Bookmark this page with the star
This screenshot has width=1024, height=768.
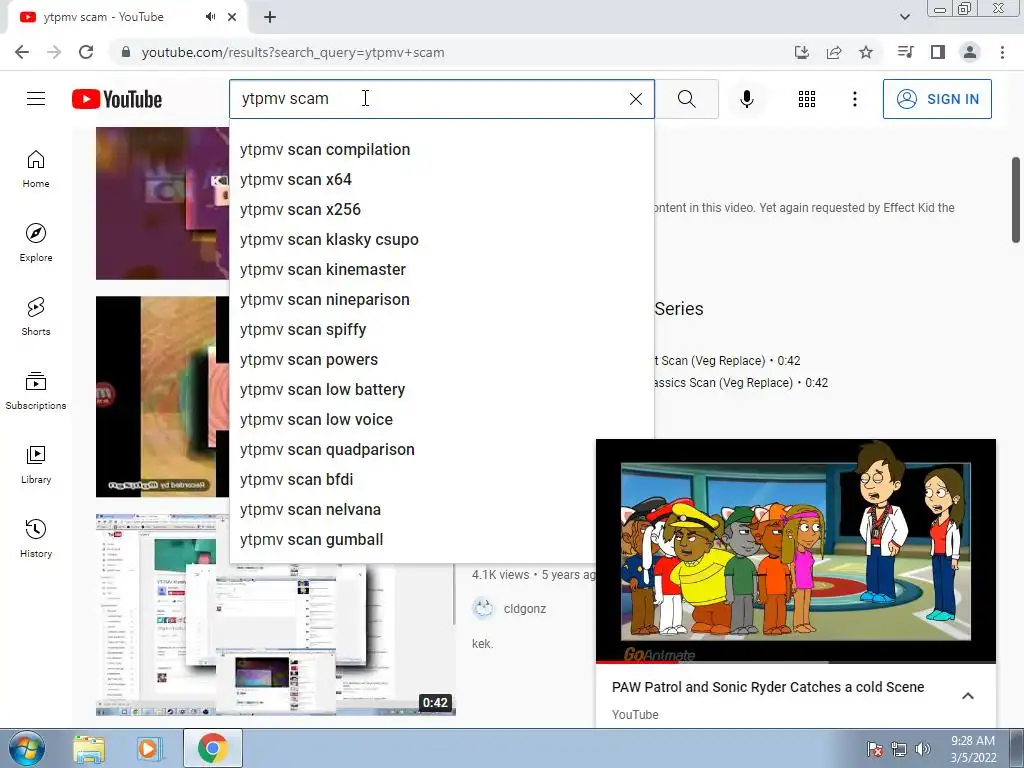click(866, 52)
